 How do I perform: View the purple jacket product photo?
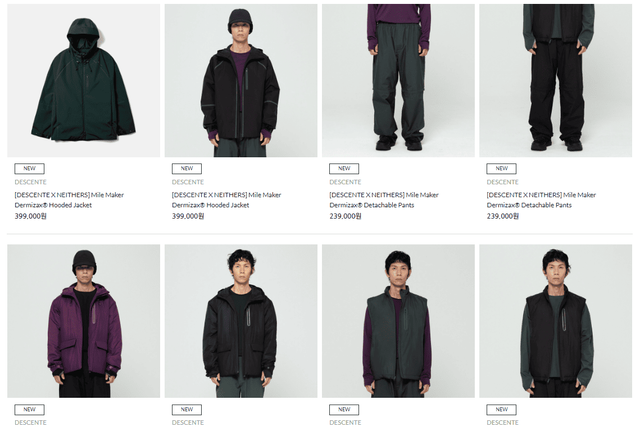[83, 321]
